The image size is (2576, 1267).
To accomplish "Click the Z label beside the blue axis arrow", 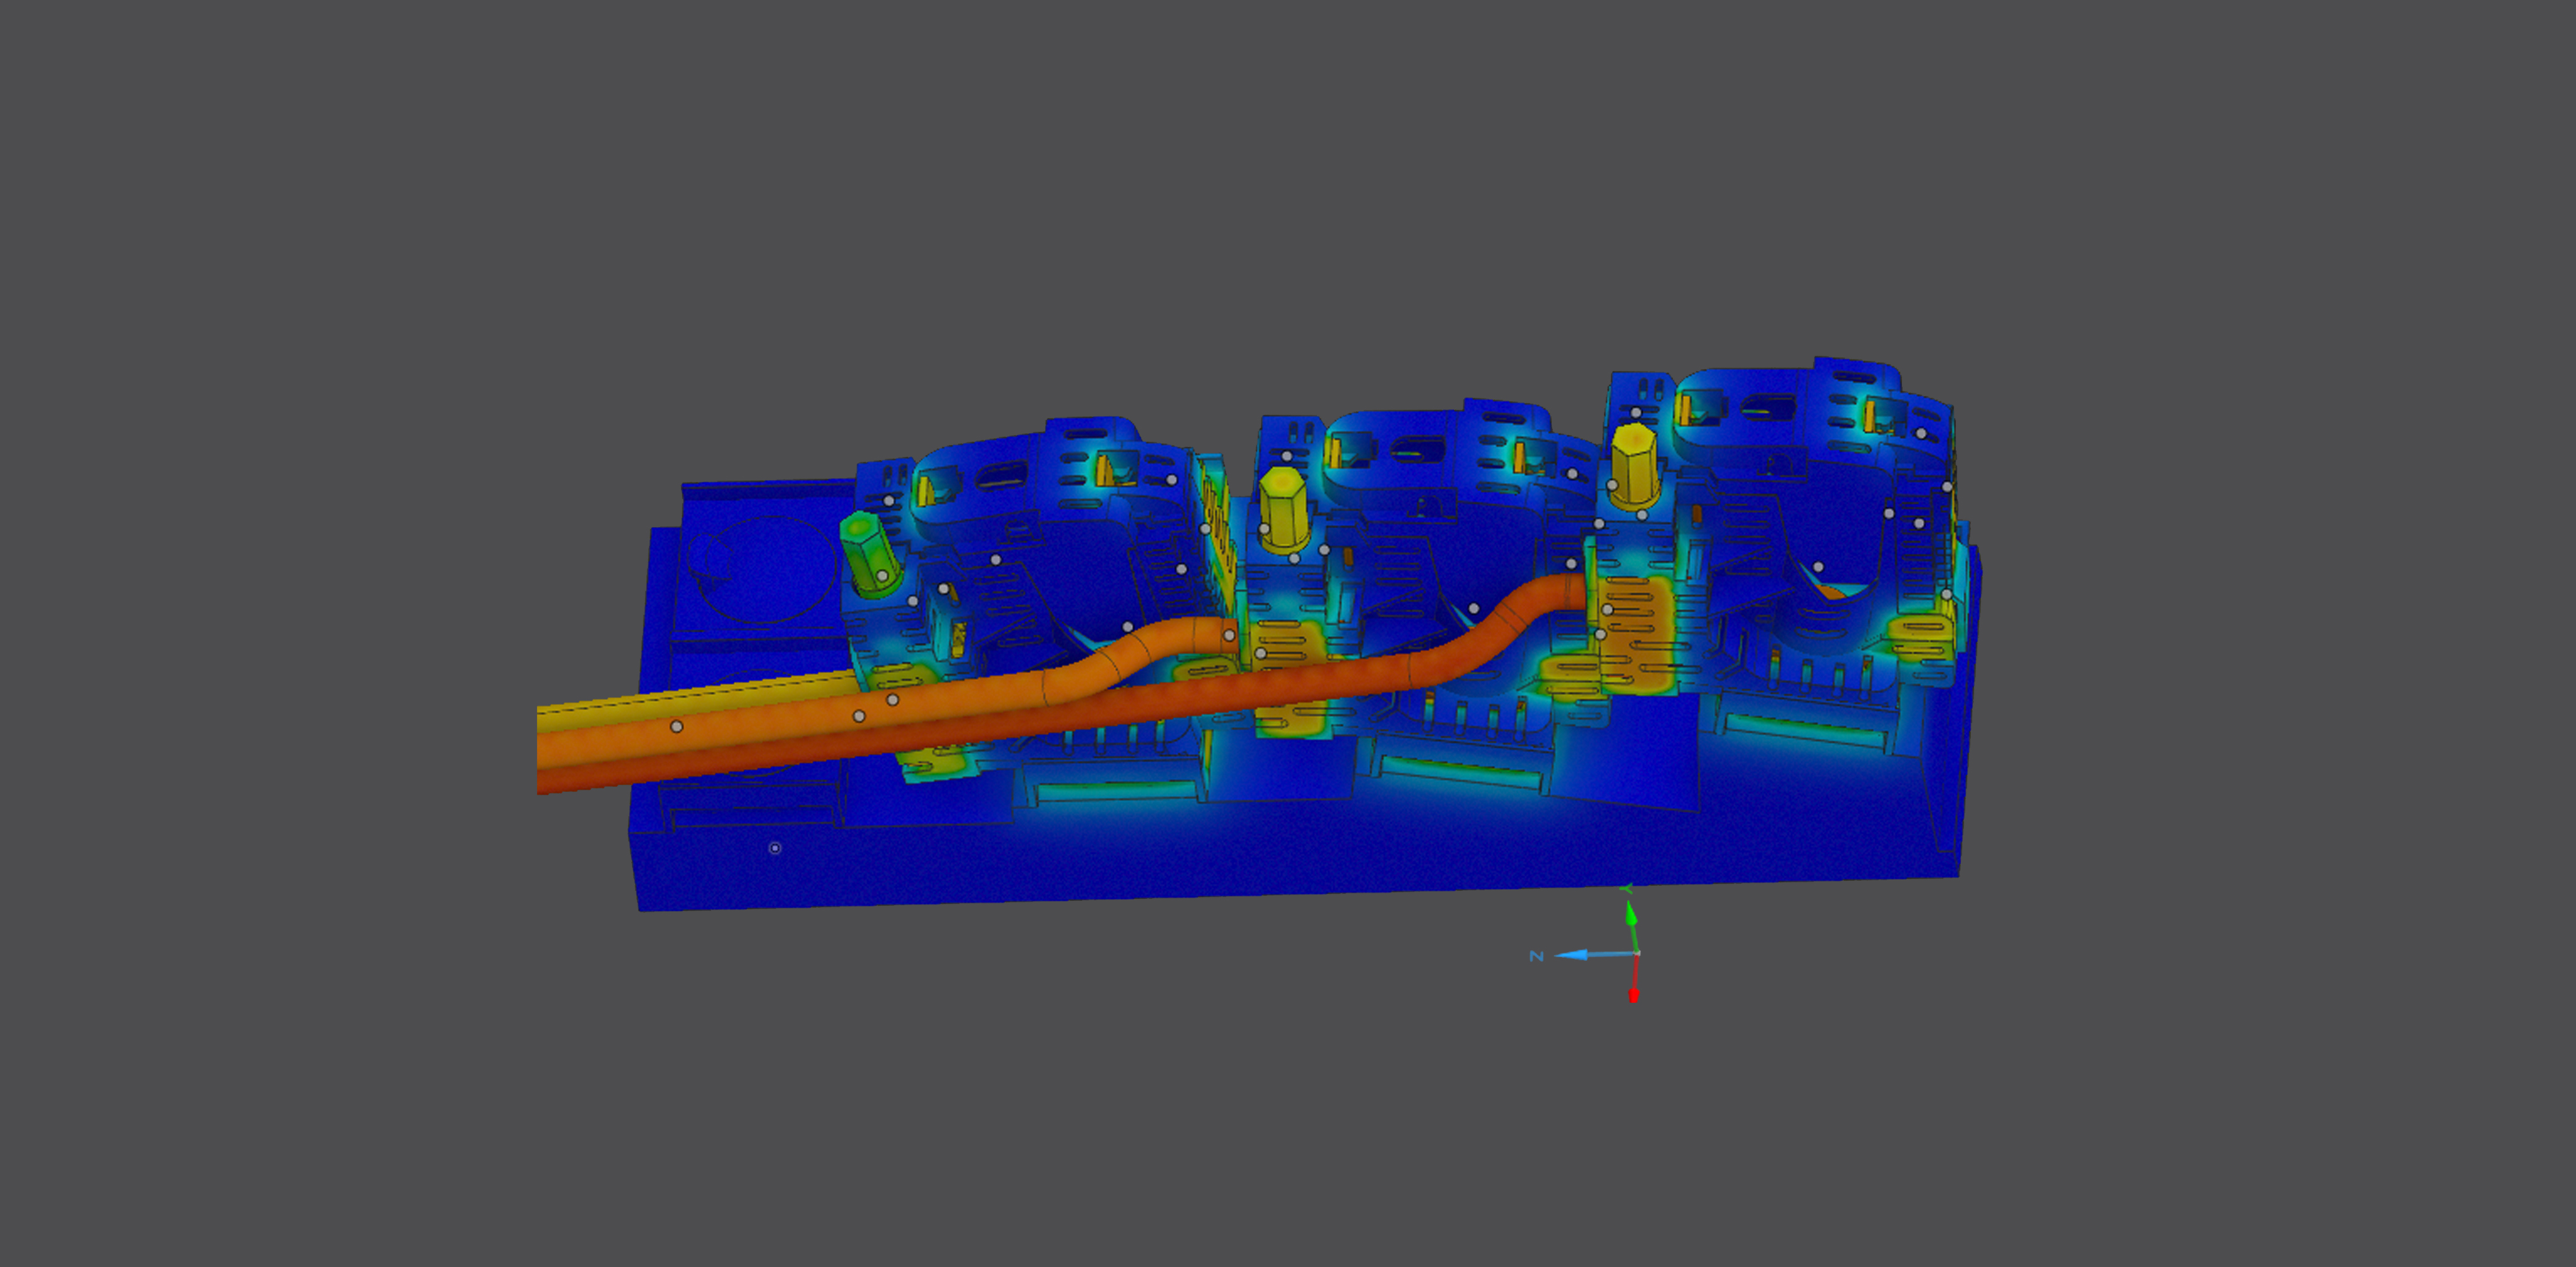I will tap(1536, 957).
